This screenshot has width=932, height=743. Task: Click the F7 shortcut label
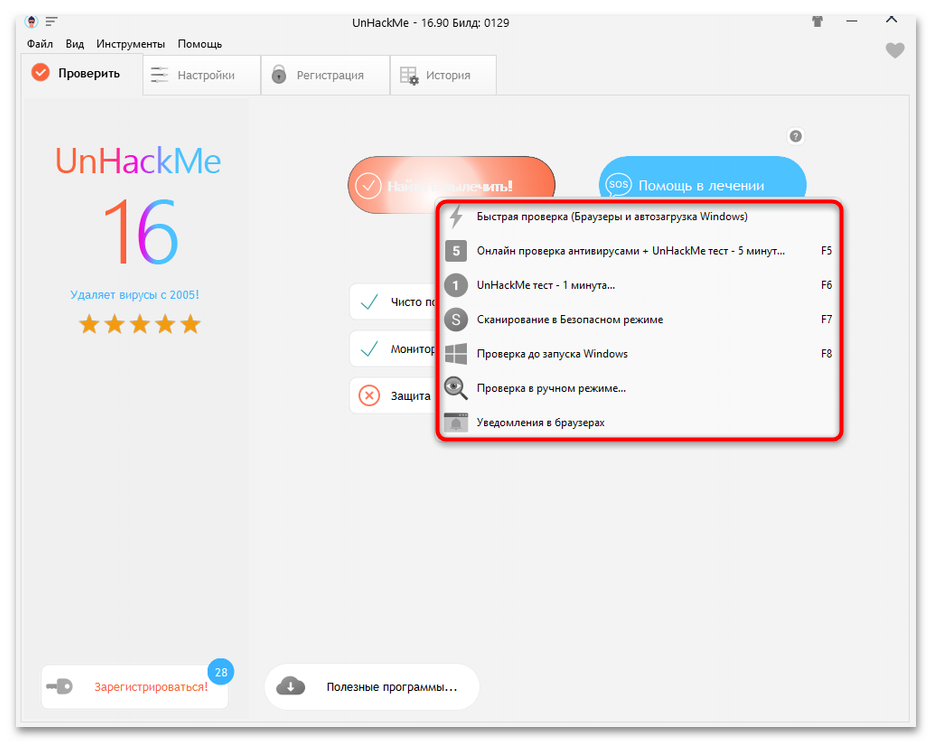[826, 320]
